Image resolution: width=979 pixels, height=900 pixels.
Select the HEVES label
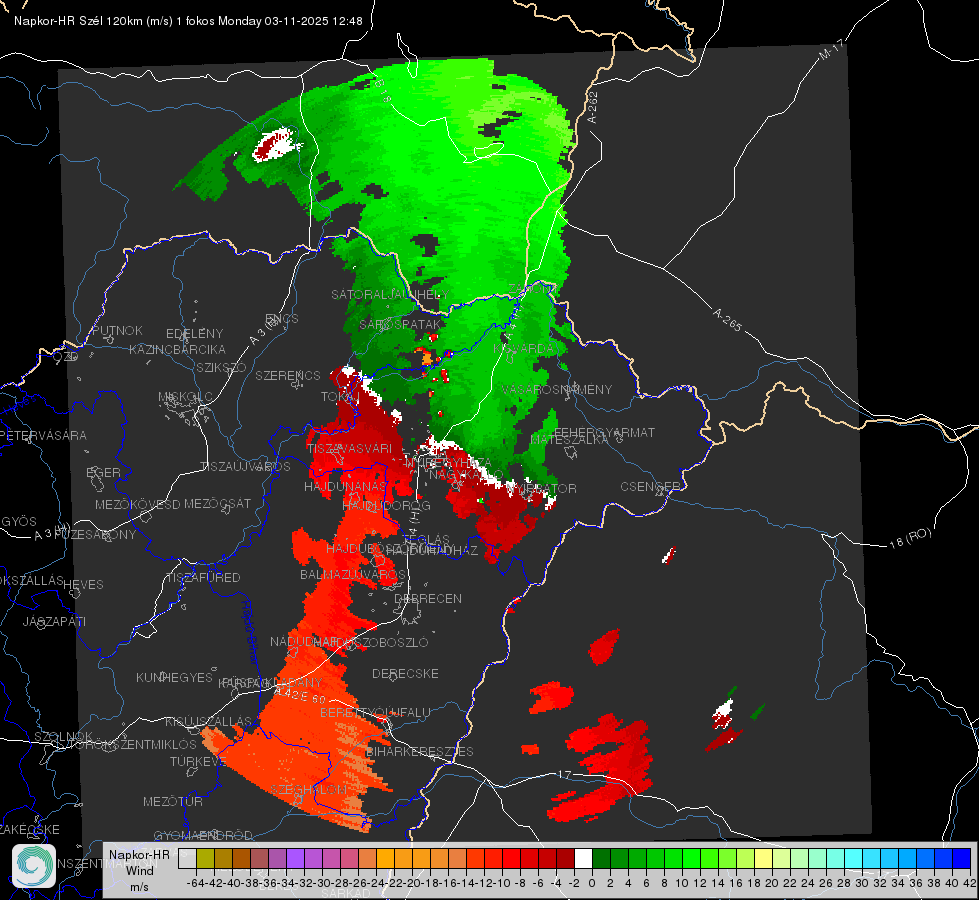[83, 585]
